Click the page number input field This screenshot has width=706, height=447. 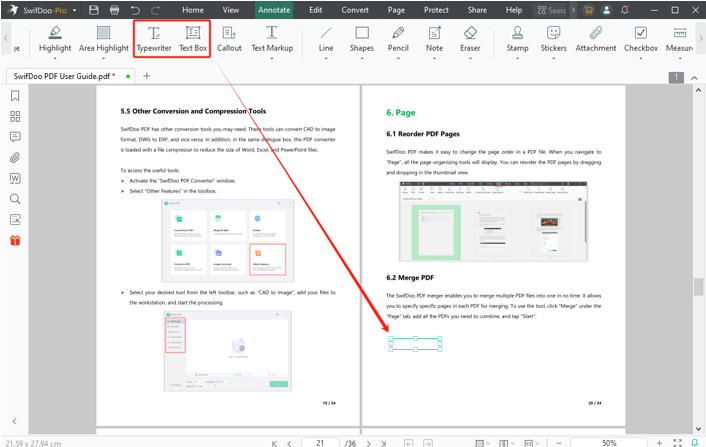[320, 442]
